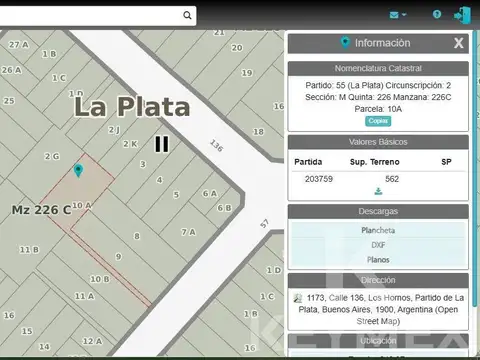Open the Planos download
This screenshot has height=360, width=480.
(x=378, y=260)
